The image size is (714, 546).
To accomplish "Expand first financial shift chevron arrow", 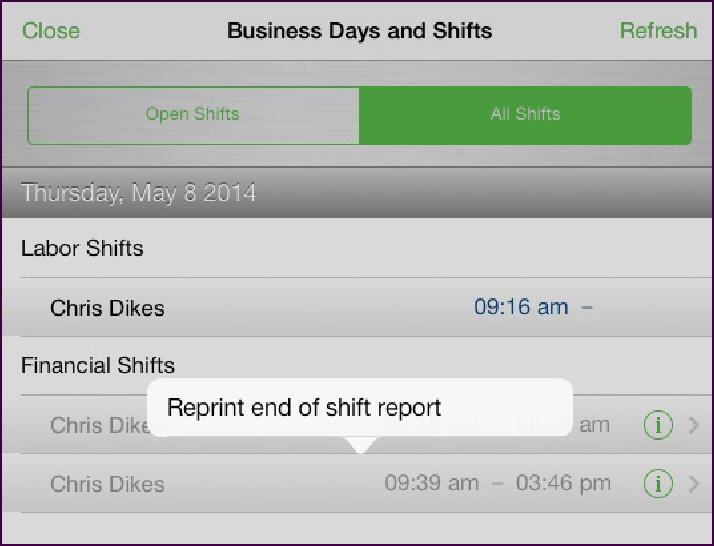I will click(694, 425).
